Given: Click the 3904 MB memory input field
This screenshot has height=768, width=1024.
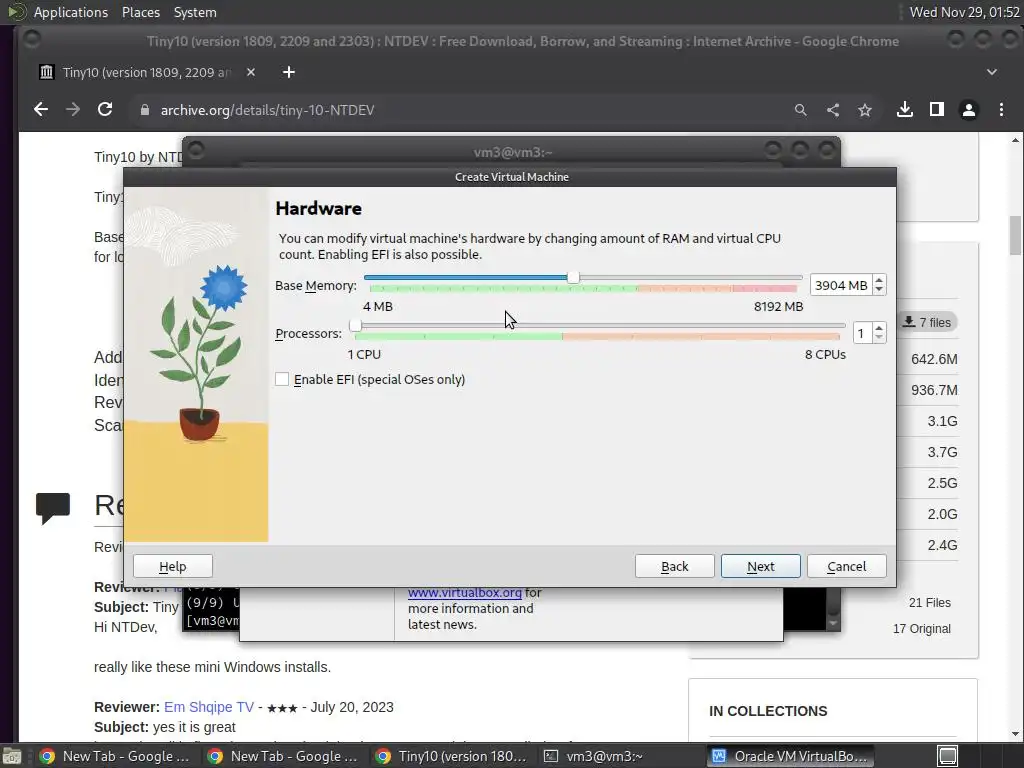Looking at the screenshot, I should click(840, 285).
